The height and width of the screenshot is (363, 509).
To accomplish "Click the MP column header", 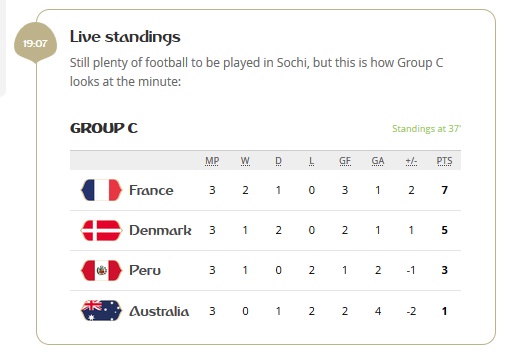I will pos(212,161).
